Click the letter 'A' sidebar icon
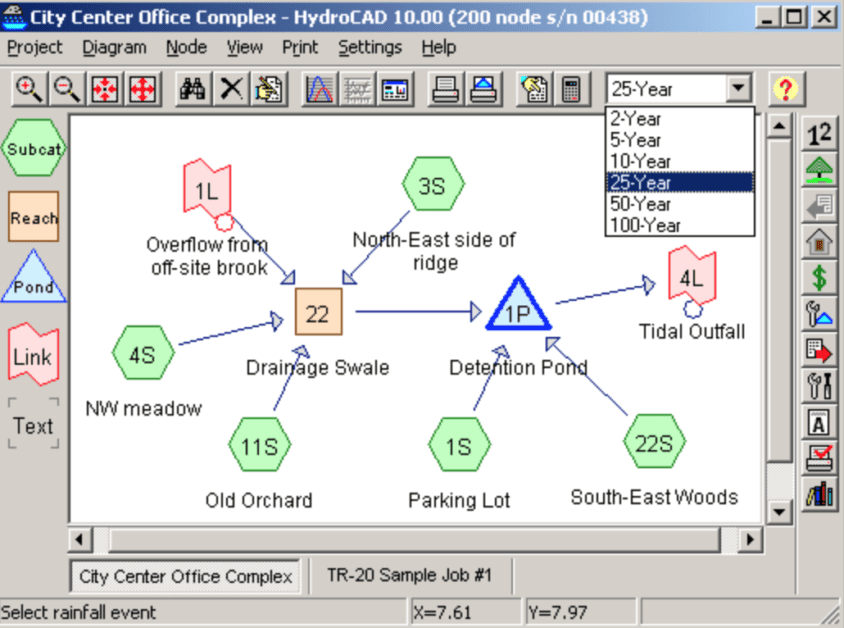Image resolution: width=844 pixels, height=628 pixels. click(x=818, y=421)
